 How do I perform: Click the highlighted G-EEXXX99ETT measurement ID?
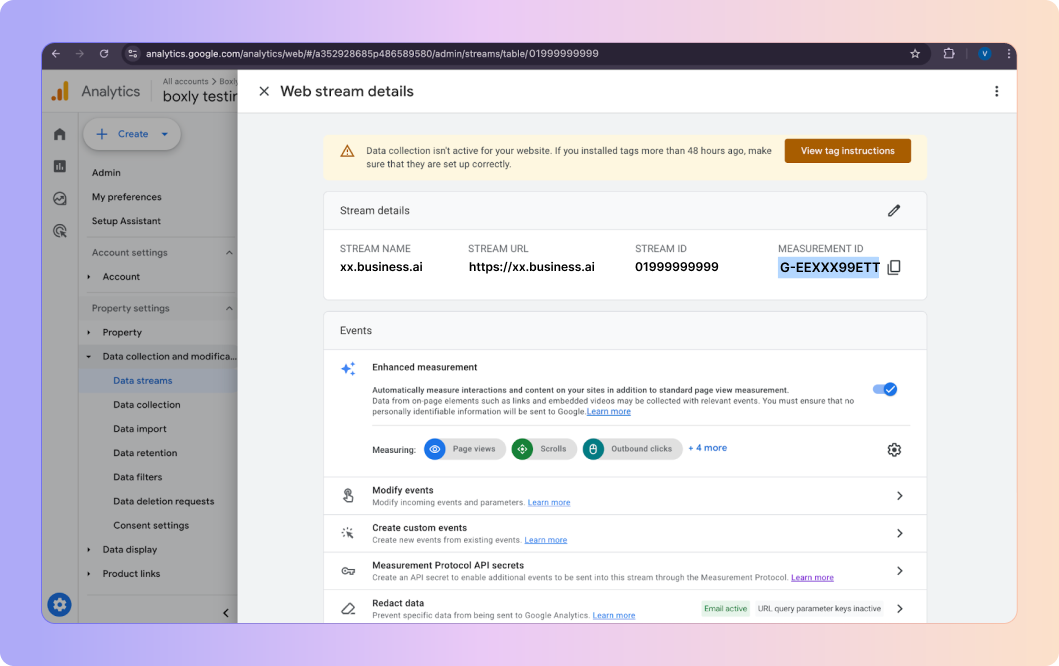pyautogui.click(x=829, y=267)
